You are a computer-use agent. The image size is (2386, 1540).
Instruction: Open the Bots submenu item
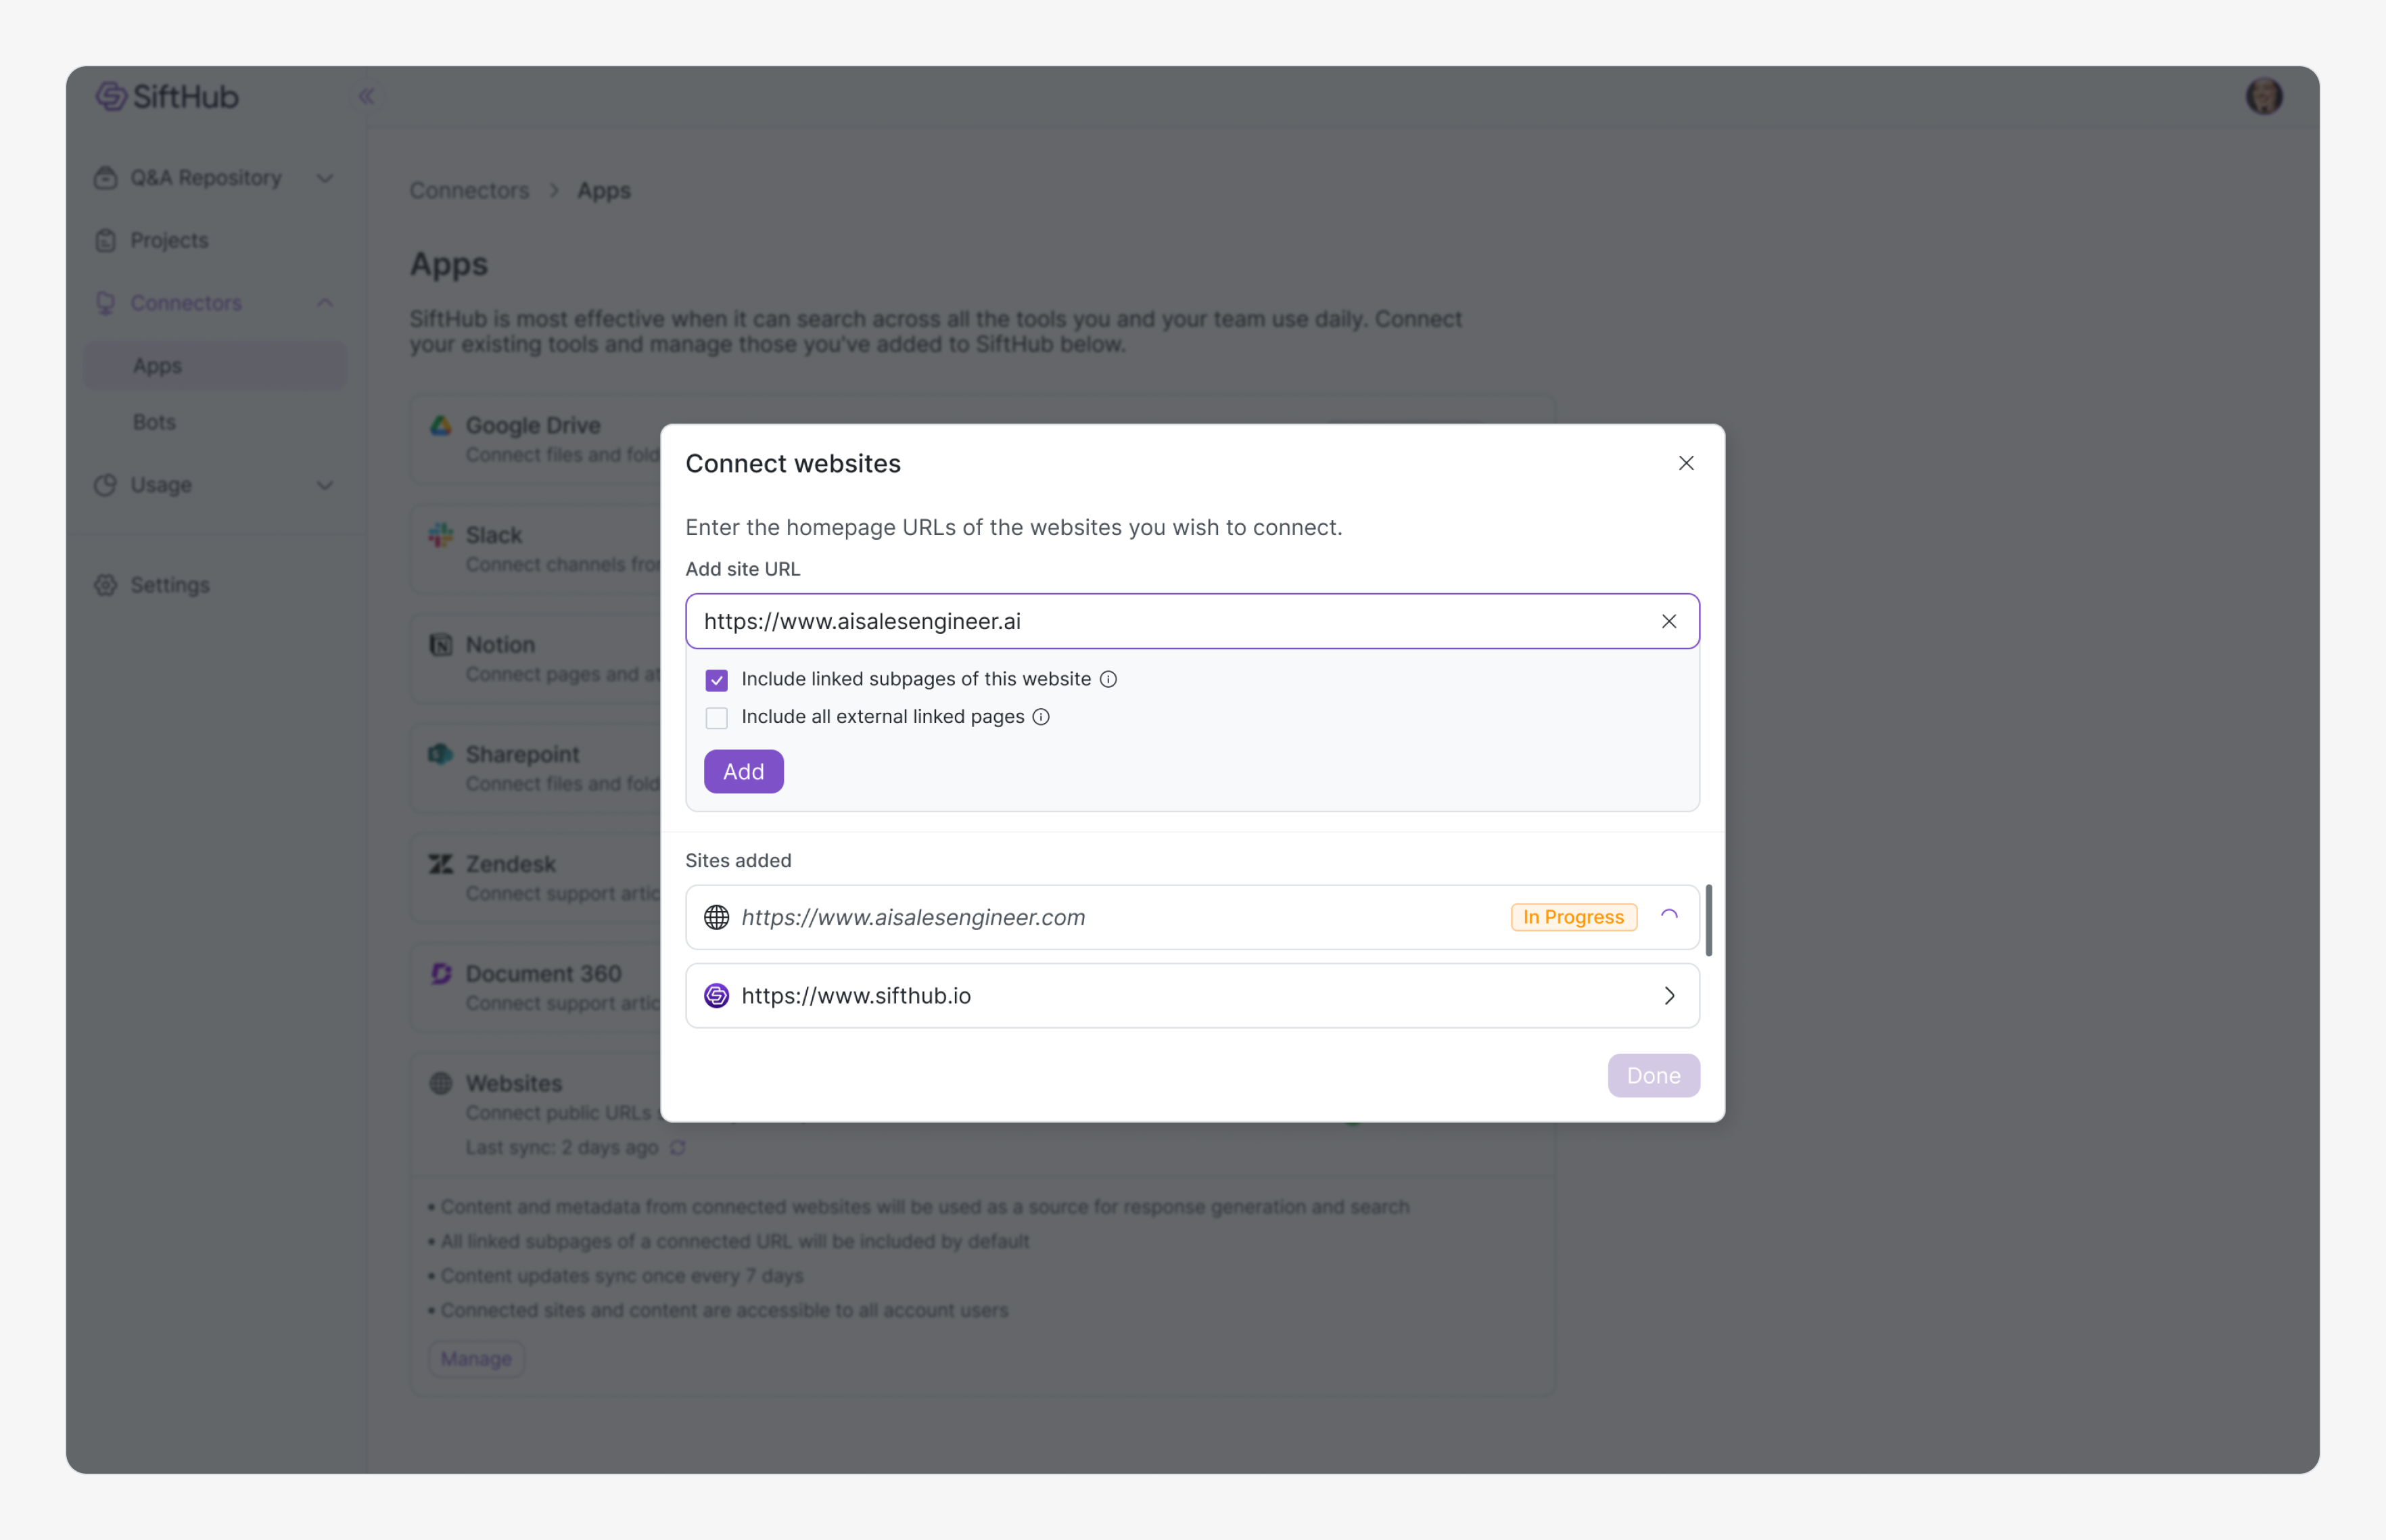[x=155, y=422]
